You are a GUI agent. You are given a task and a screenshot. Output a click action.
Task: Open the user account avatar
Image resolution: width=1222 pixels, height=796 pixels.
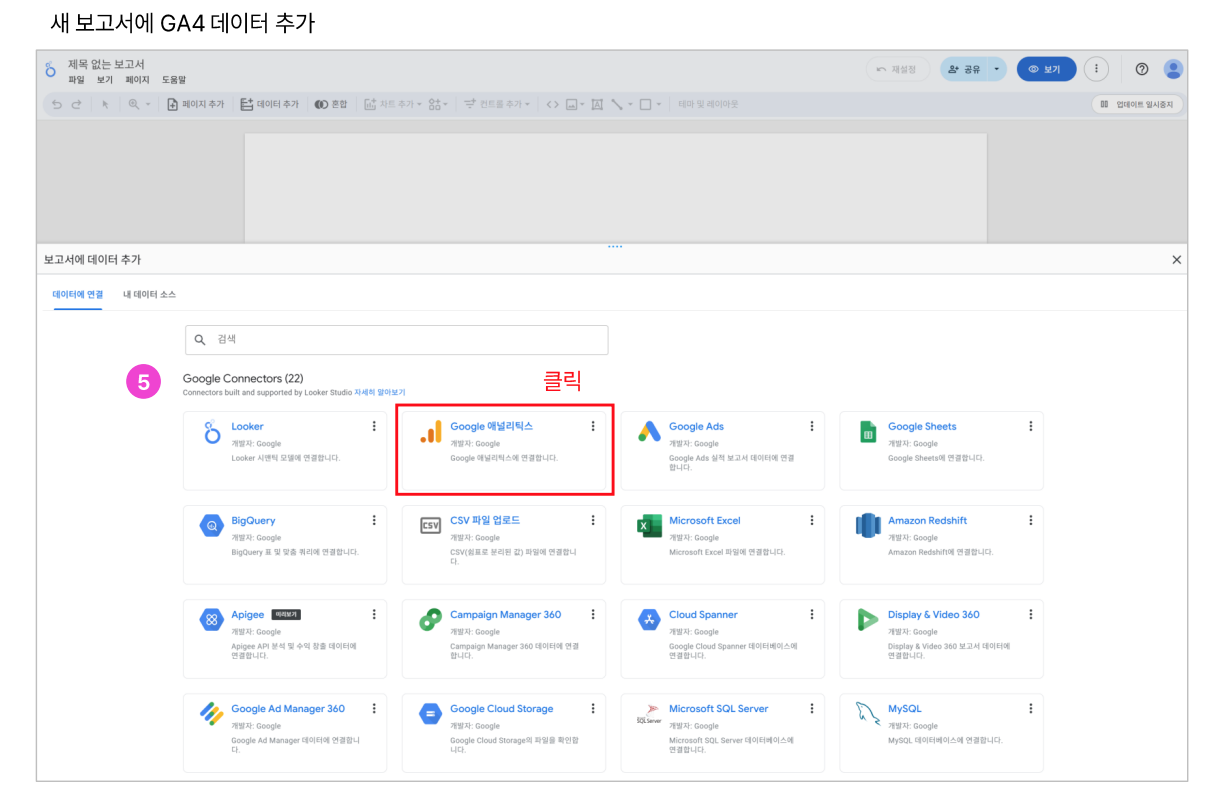[1173, 69]
